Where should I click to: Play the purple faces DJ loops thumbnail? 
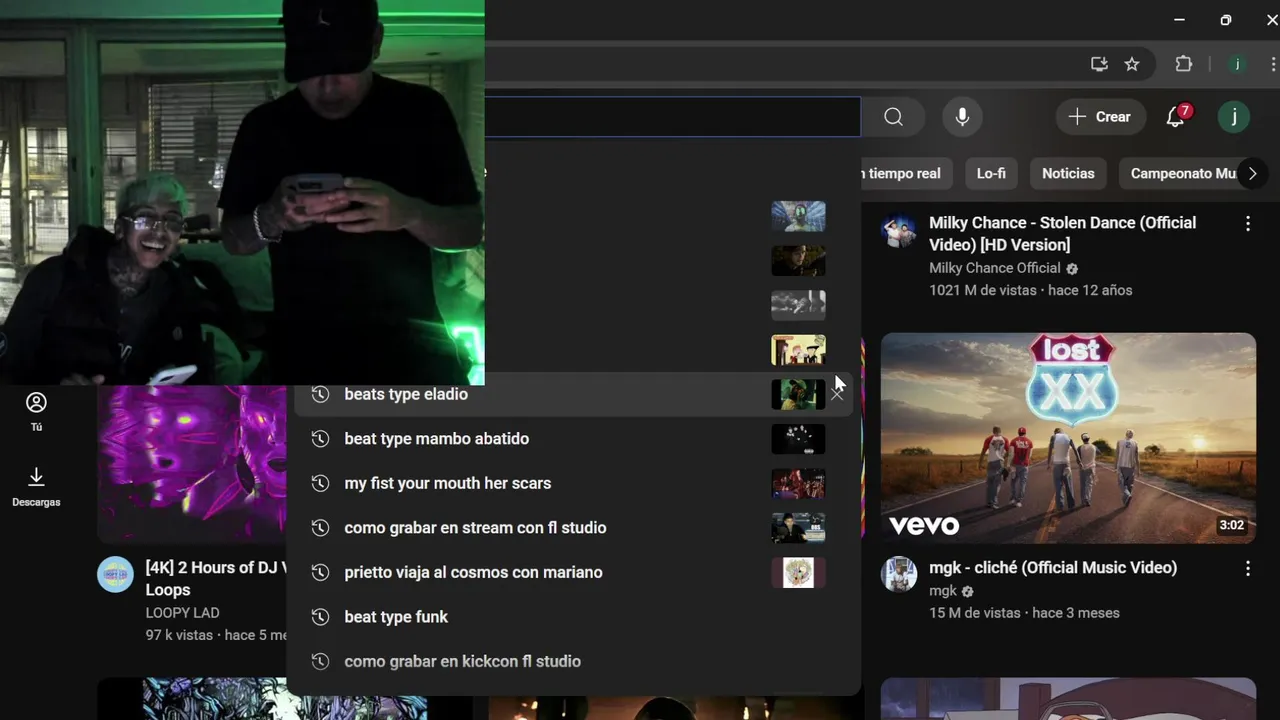click(x=191, y=463)
